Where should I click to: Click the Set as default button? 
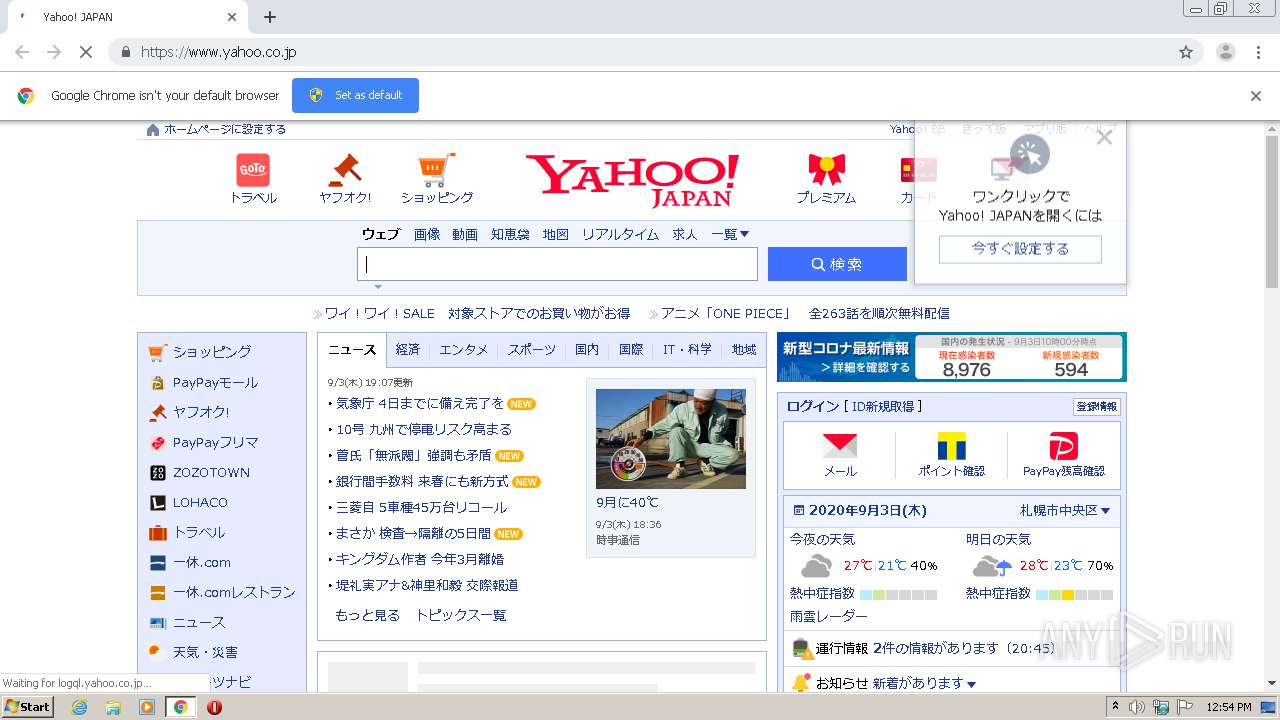[355, 95]
